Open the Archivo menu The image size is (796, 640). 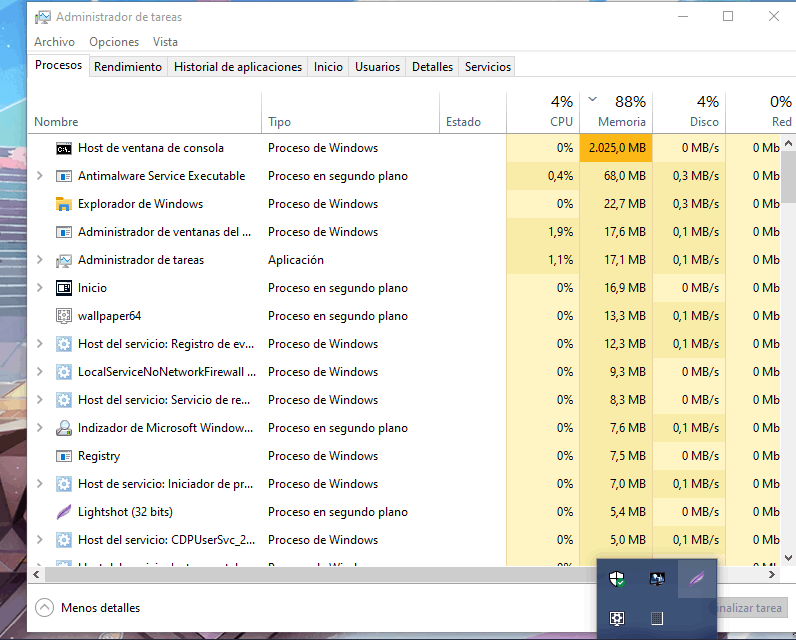click(x=54, y=42)
